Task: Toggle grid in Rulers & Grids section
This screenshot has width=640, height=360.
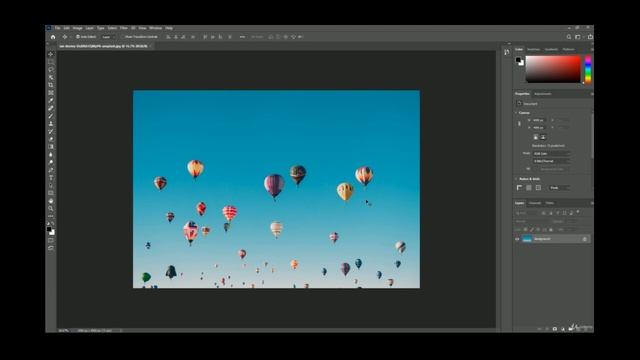Action: pyautogui.click(x=529, y=188)
